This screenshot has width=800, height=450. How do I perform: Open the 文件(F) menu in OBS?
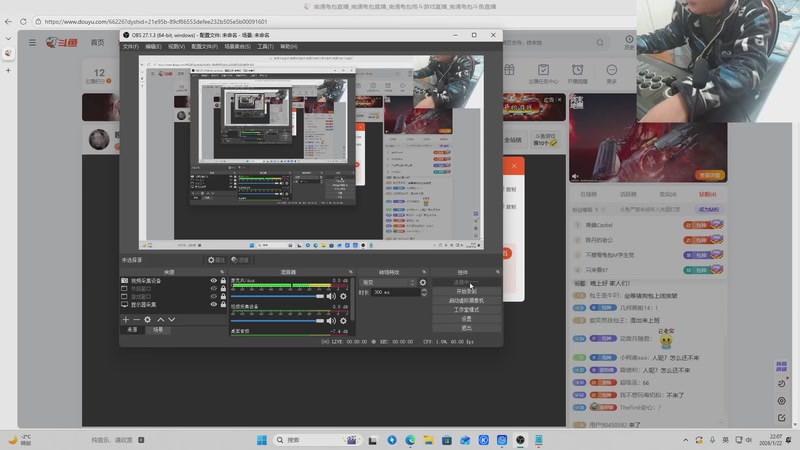131,46
